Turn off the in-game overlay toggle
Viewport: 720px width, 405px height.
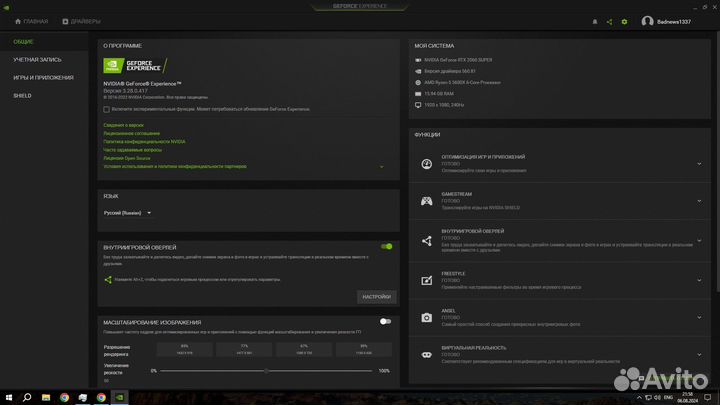(386, 247)
